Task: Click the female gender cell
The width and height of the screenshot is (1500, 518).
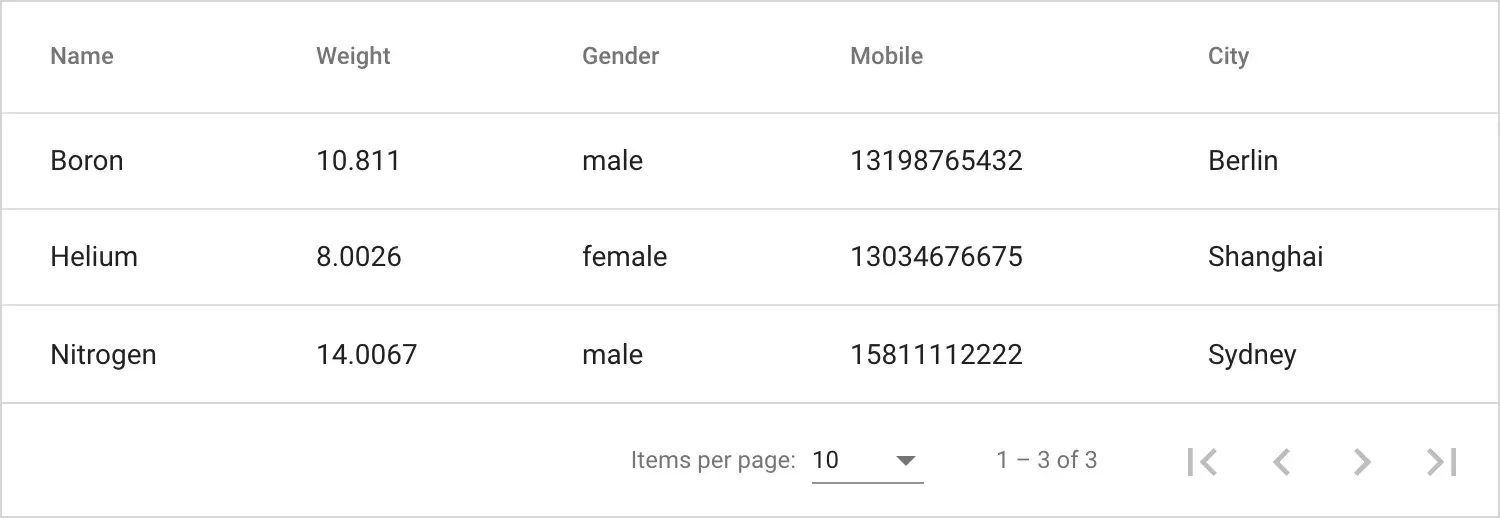Action: click(624, 257)
